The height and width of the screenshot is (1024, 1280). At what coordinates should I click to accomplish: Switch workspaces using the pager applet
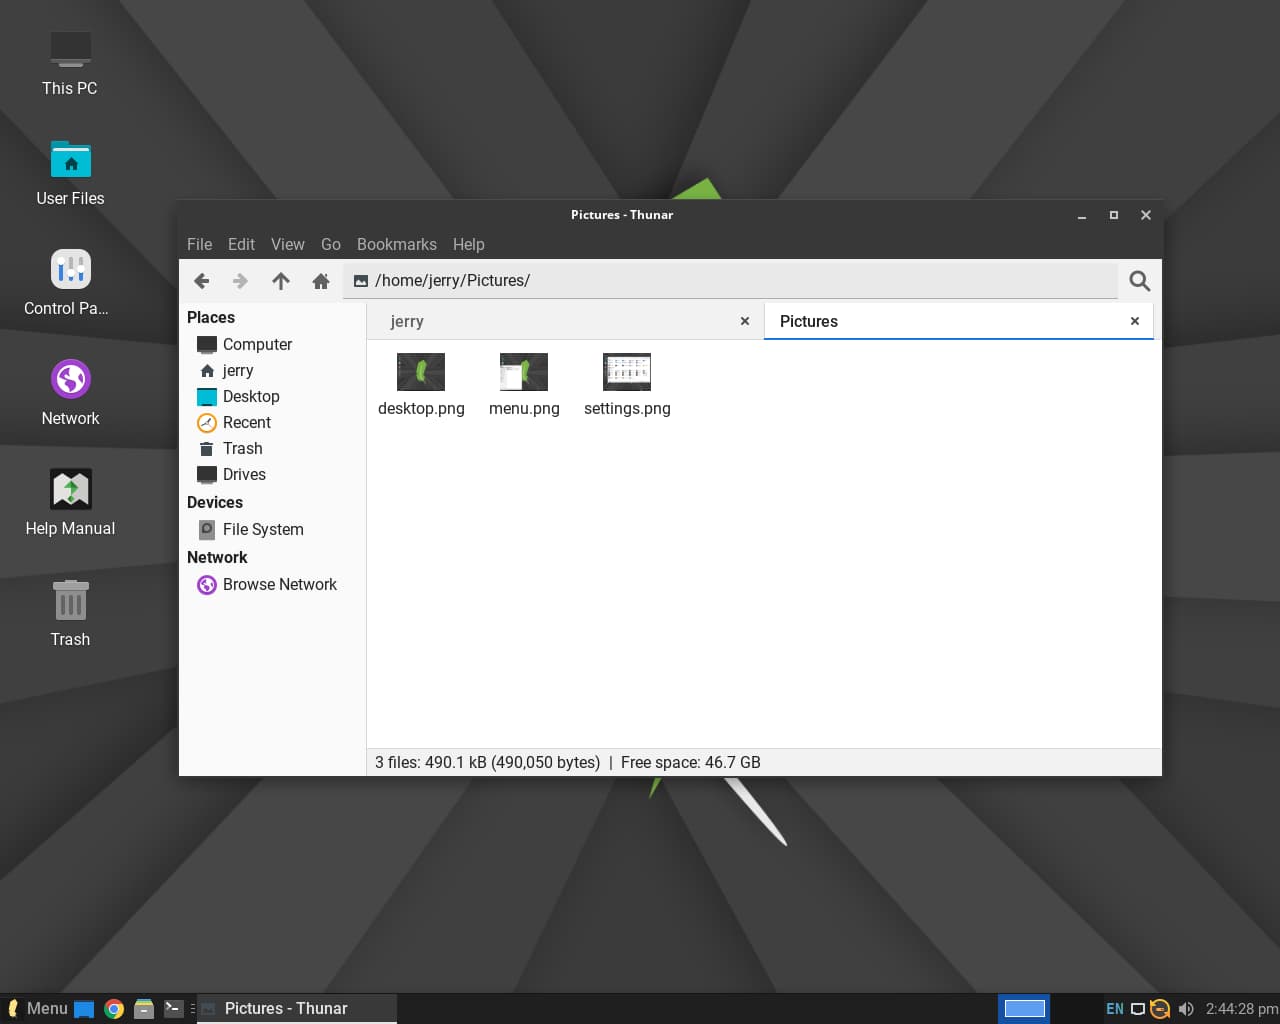click(x=1024, y=1008)
